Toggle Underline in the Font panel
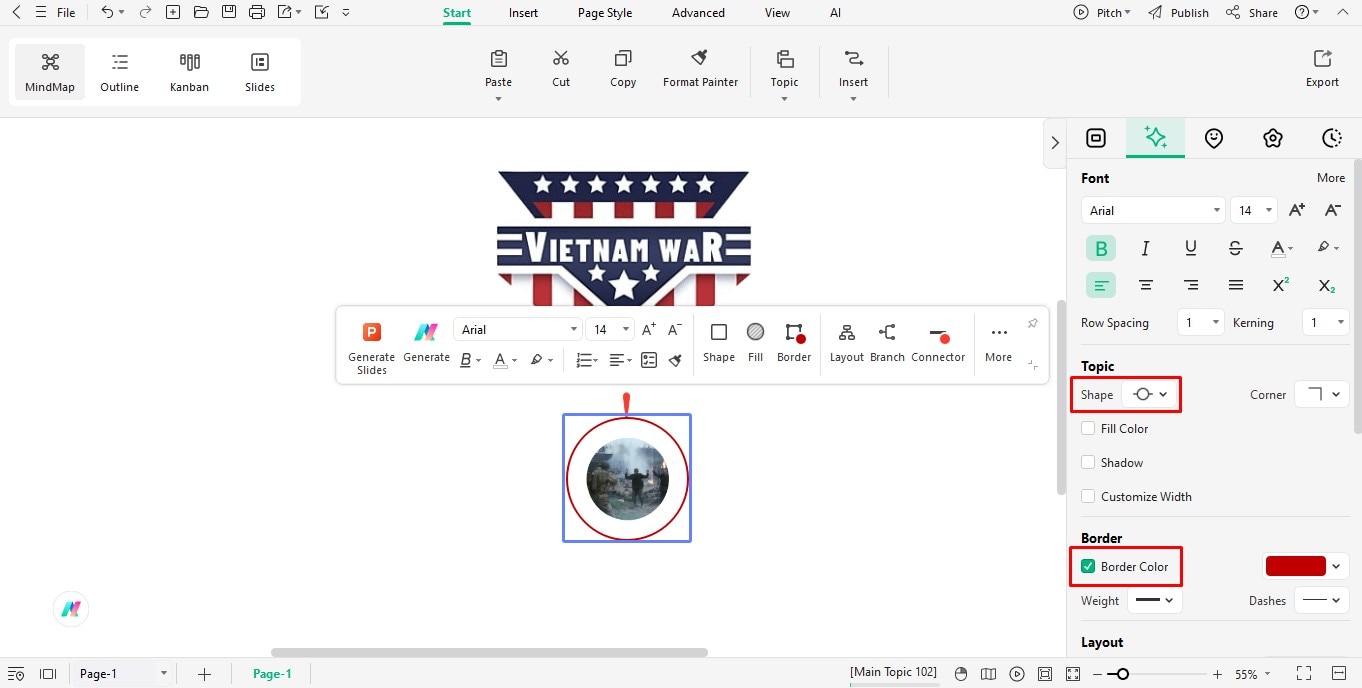1362x688 pixels. click(1191, 248)
